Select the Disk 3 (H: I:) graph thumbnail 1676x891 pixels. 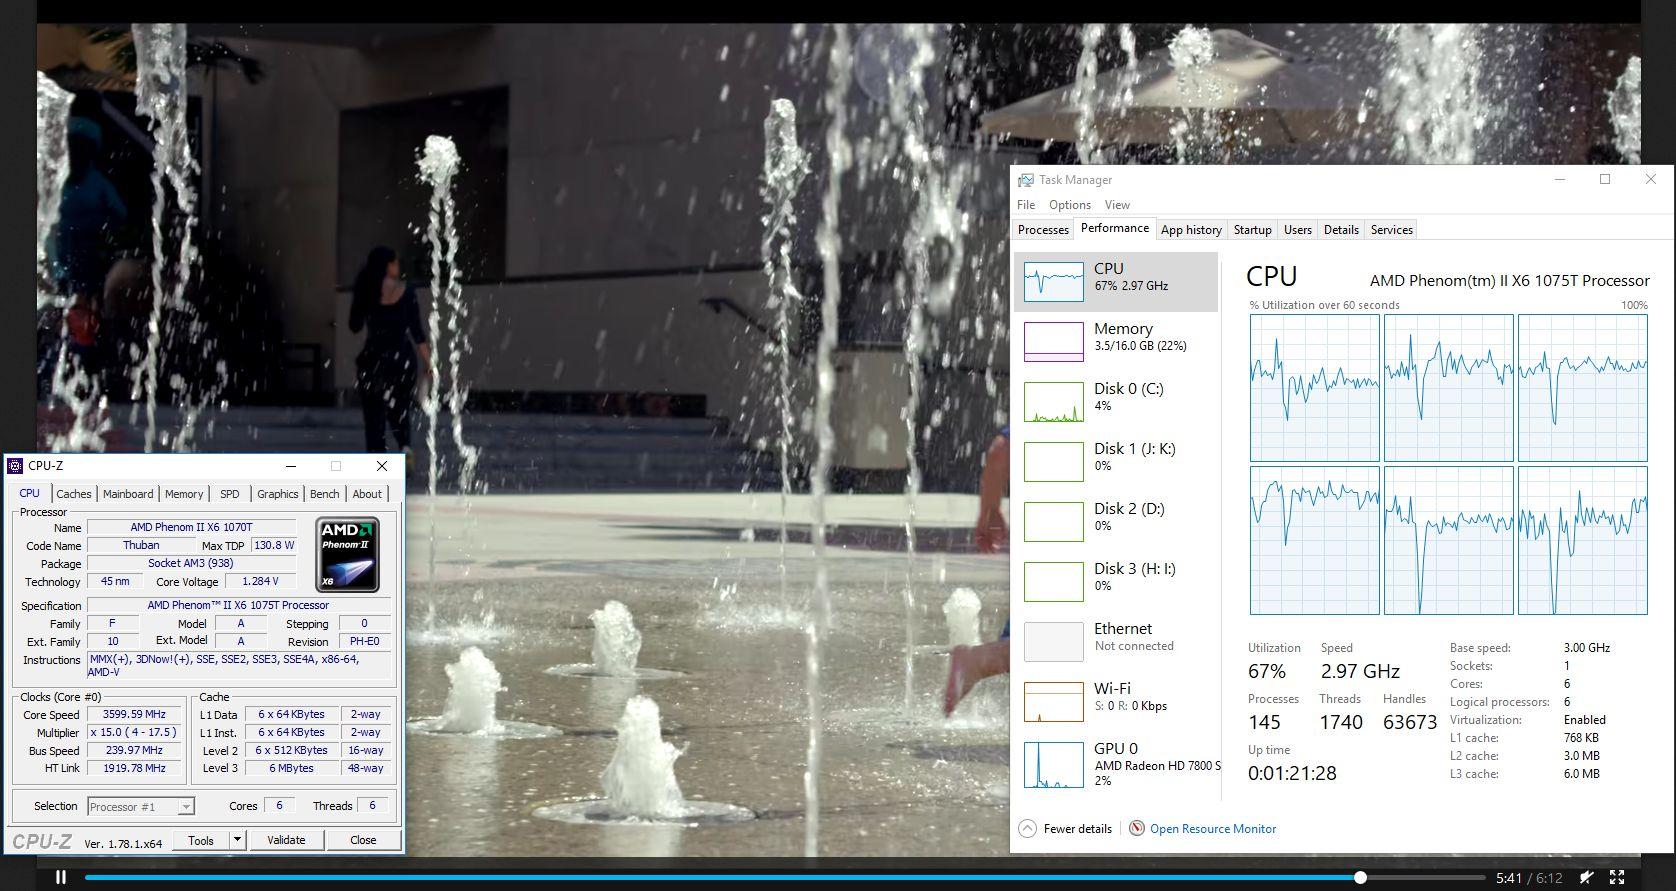(1053, 581)
